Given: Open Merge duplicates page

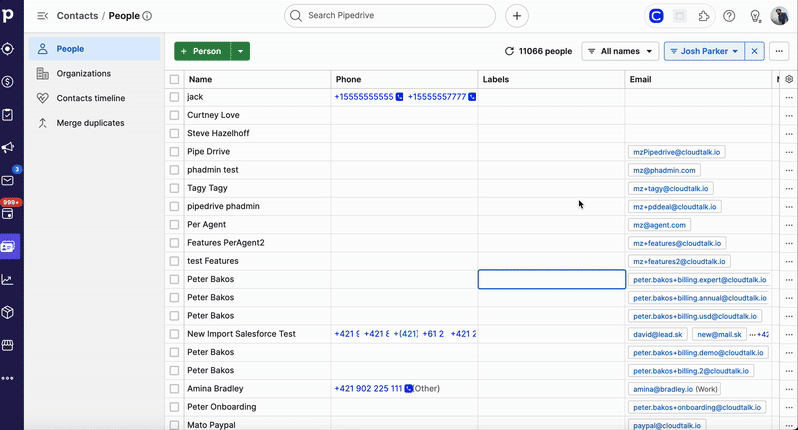Looking at the screenshot, I should 90,123.
